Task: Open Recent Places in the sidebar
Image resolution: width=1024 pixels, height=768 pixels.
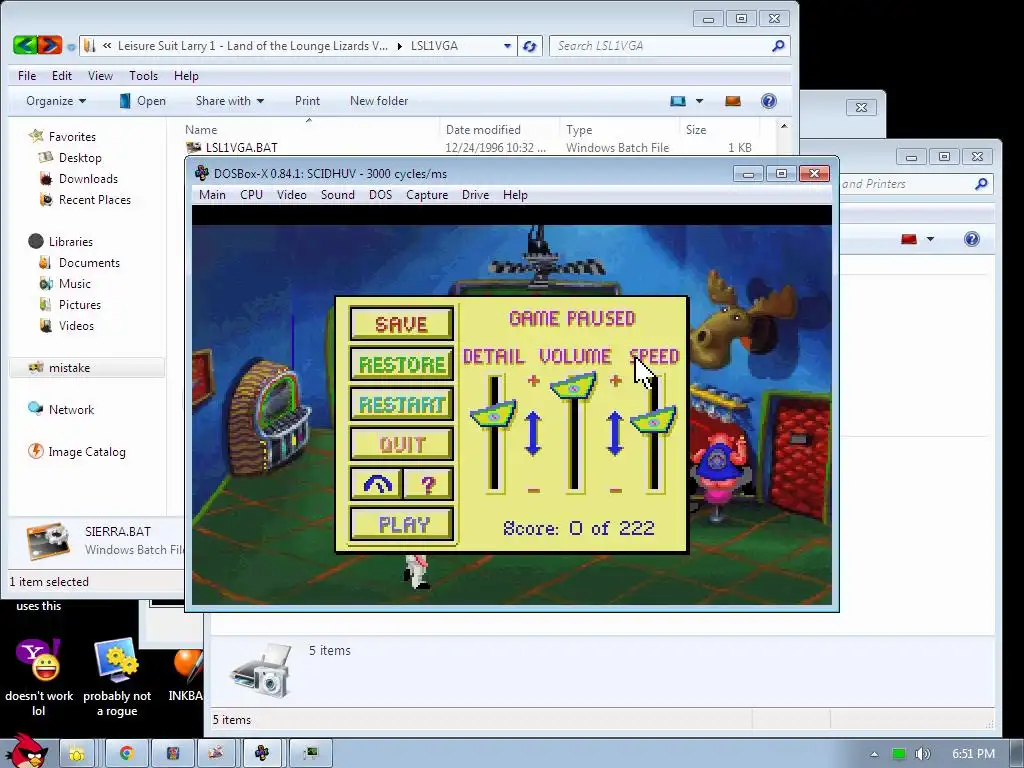Action: click(x=95, y=199)
